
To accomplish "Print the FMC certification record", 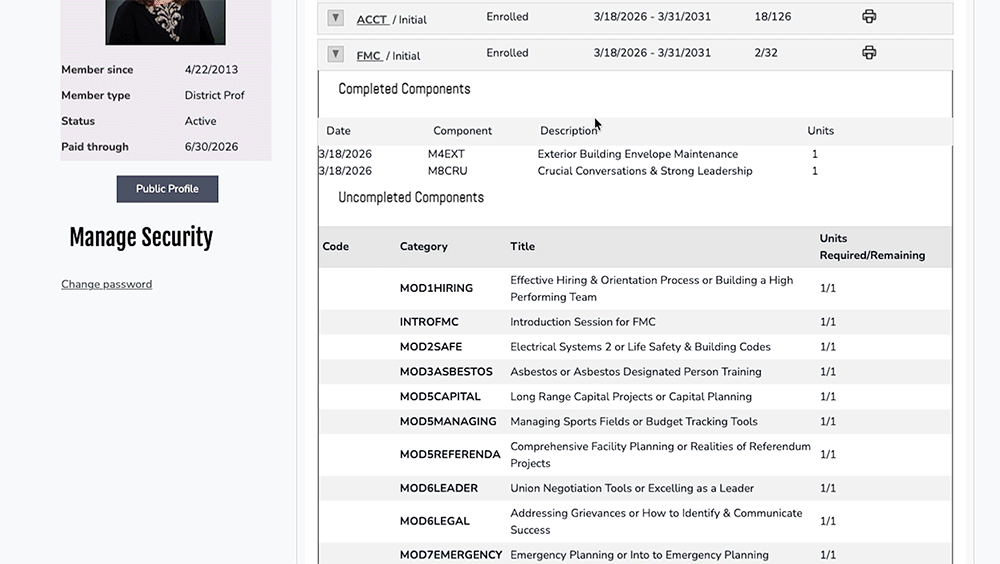I will coord(869,53).
